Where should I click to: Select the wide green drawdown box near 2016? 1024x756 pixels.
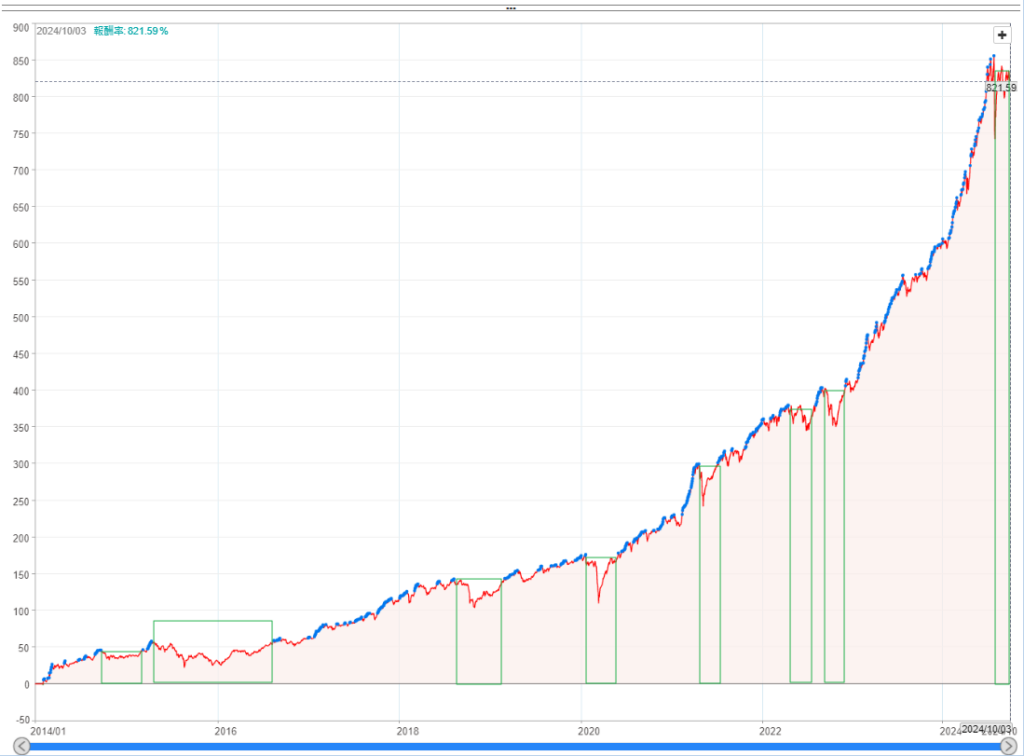coord(212,651)
